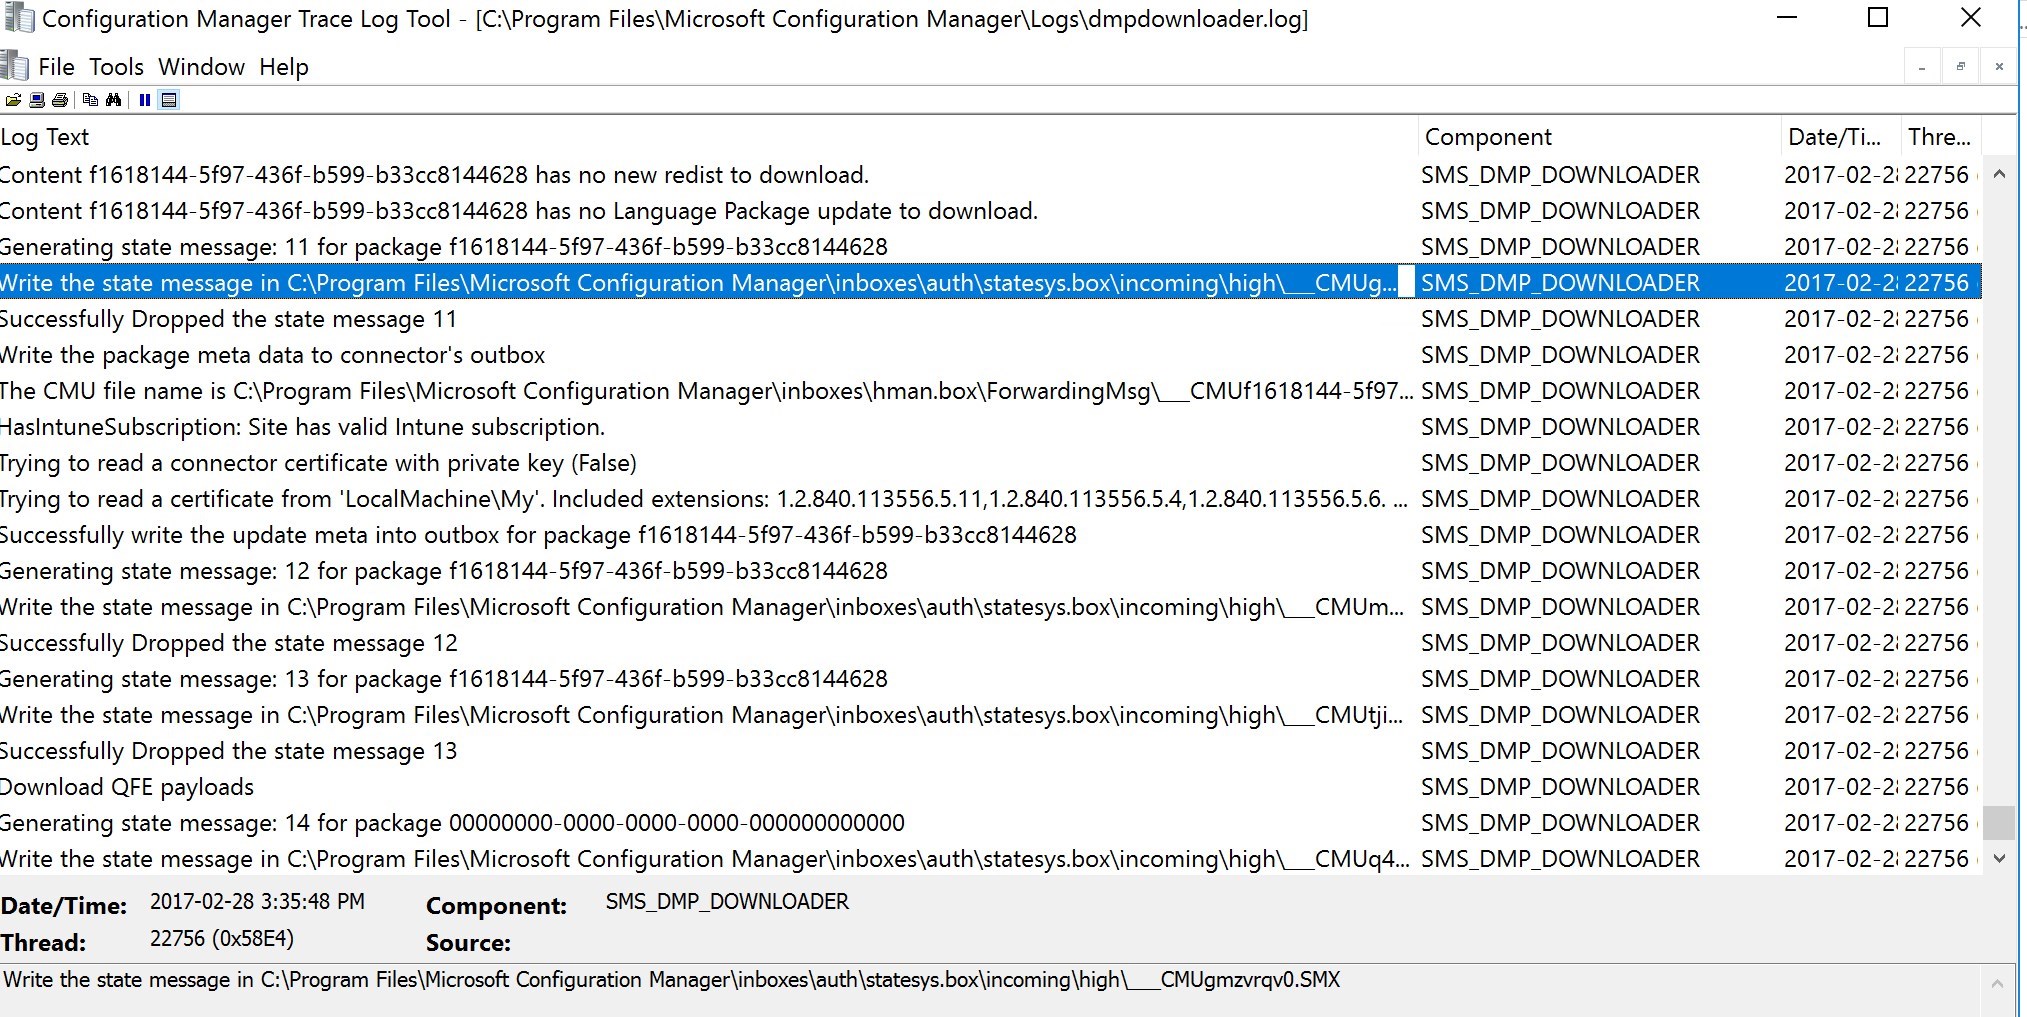Viewport: 2027px width, 1017px height.
Task: Click the Log Text column header
Action: [x=708, y=137]
